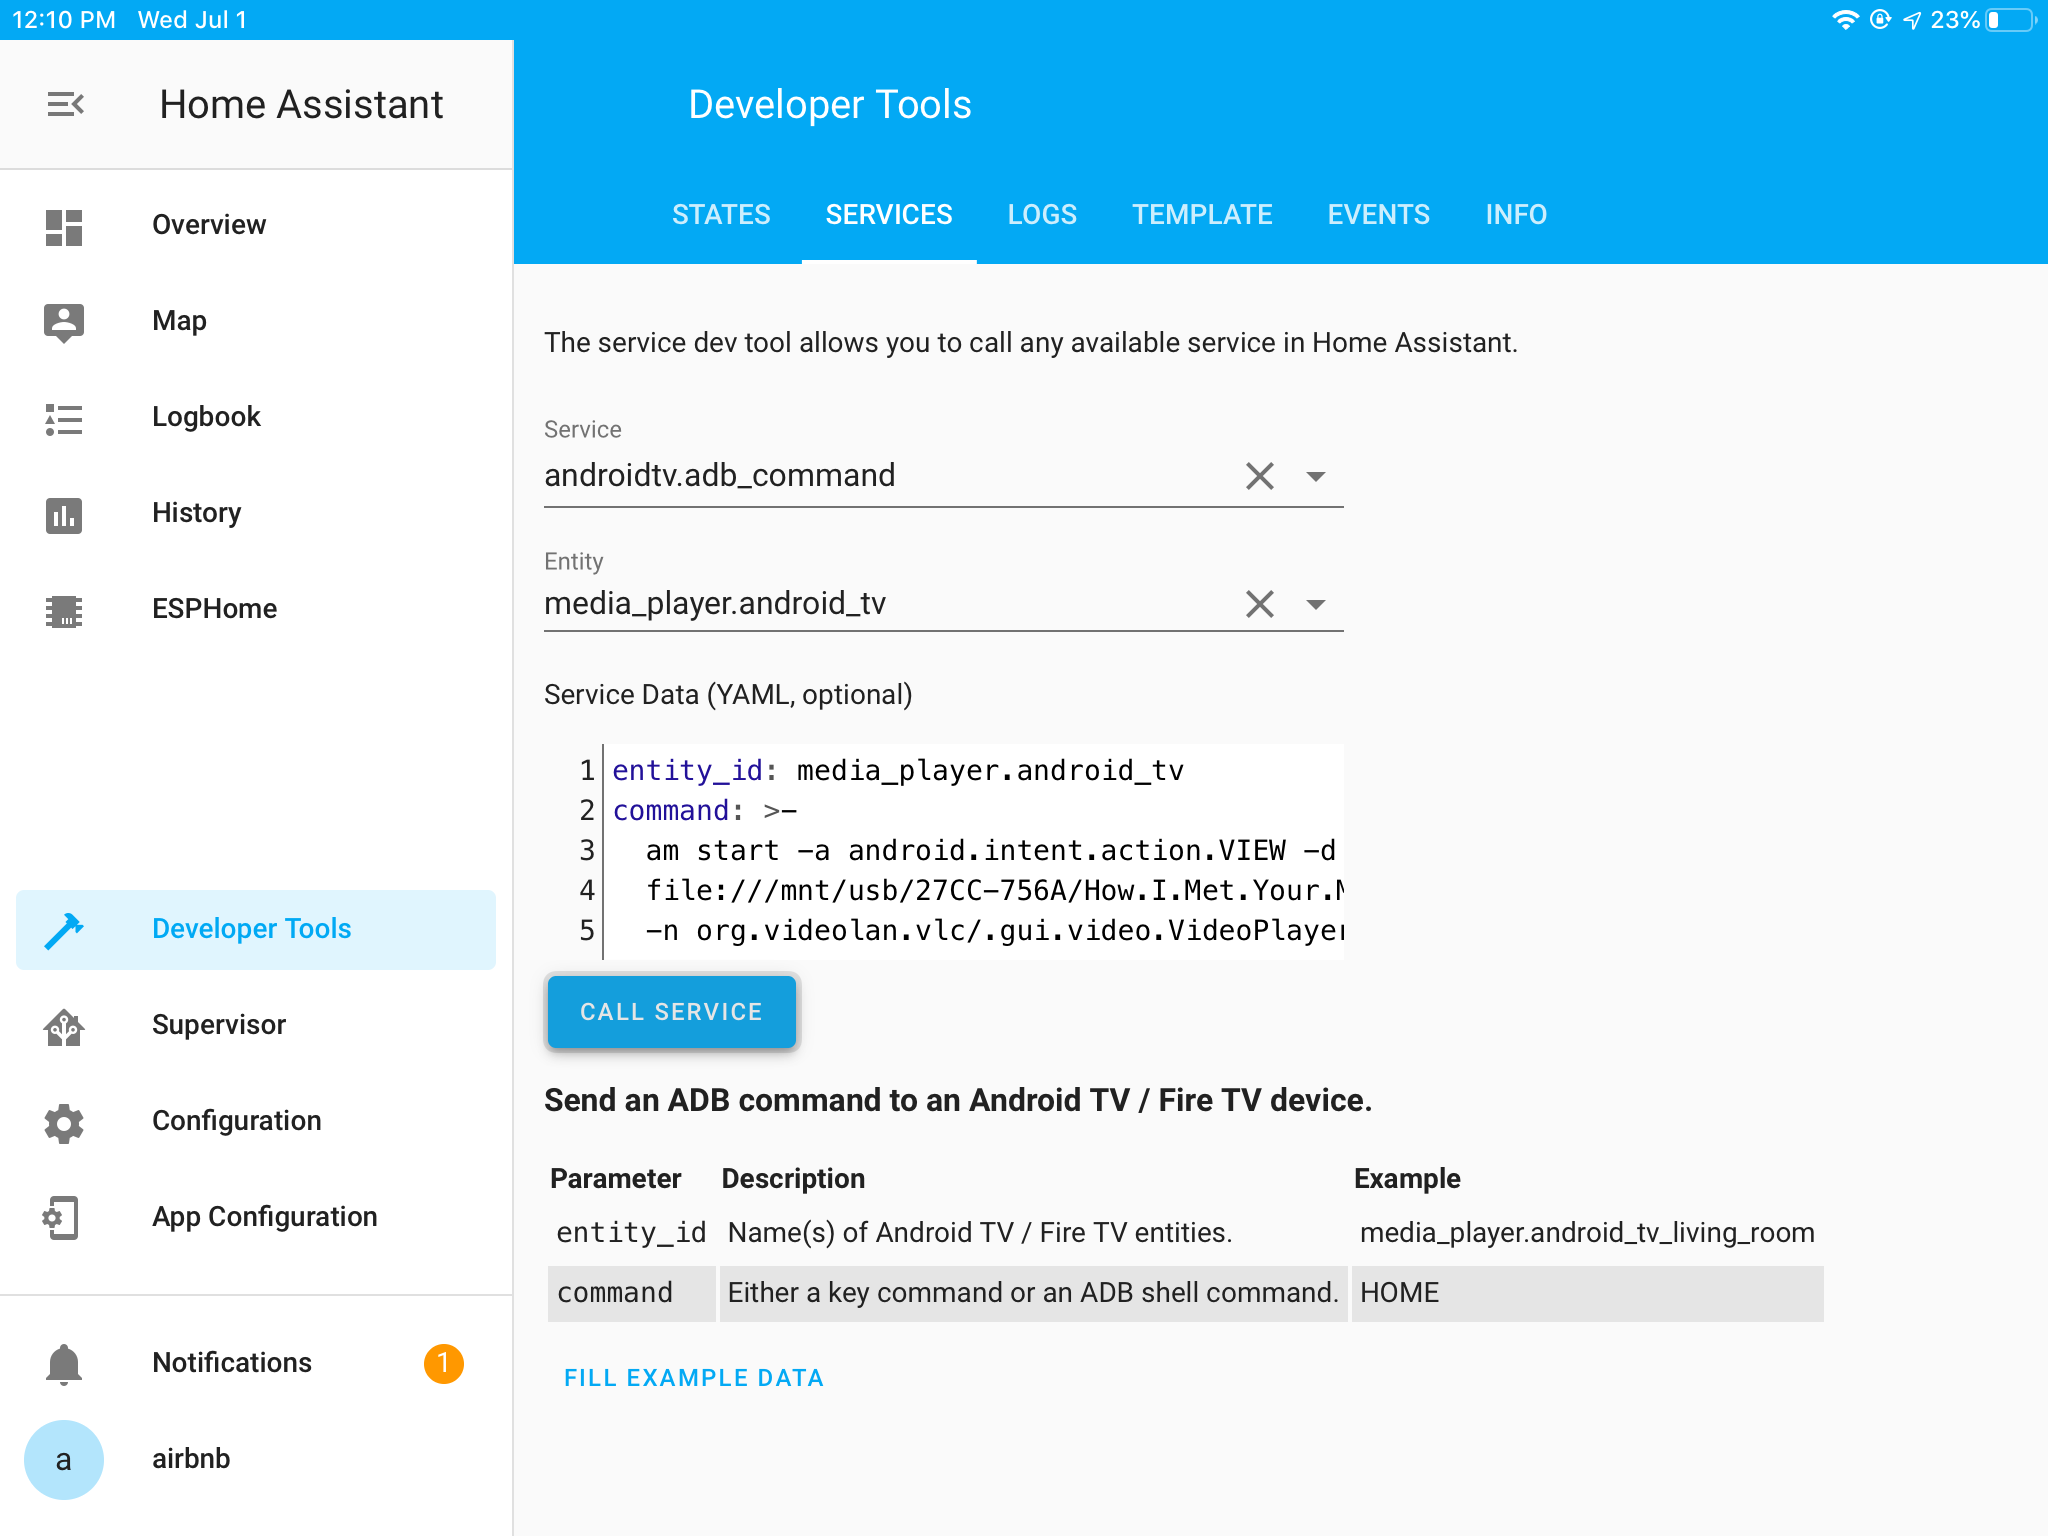The image size is (2048, 1536).
Task: Clear the Service field with X
Action: (1260, 476)
